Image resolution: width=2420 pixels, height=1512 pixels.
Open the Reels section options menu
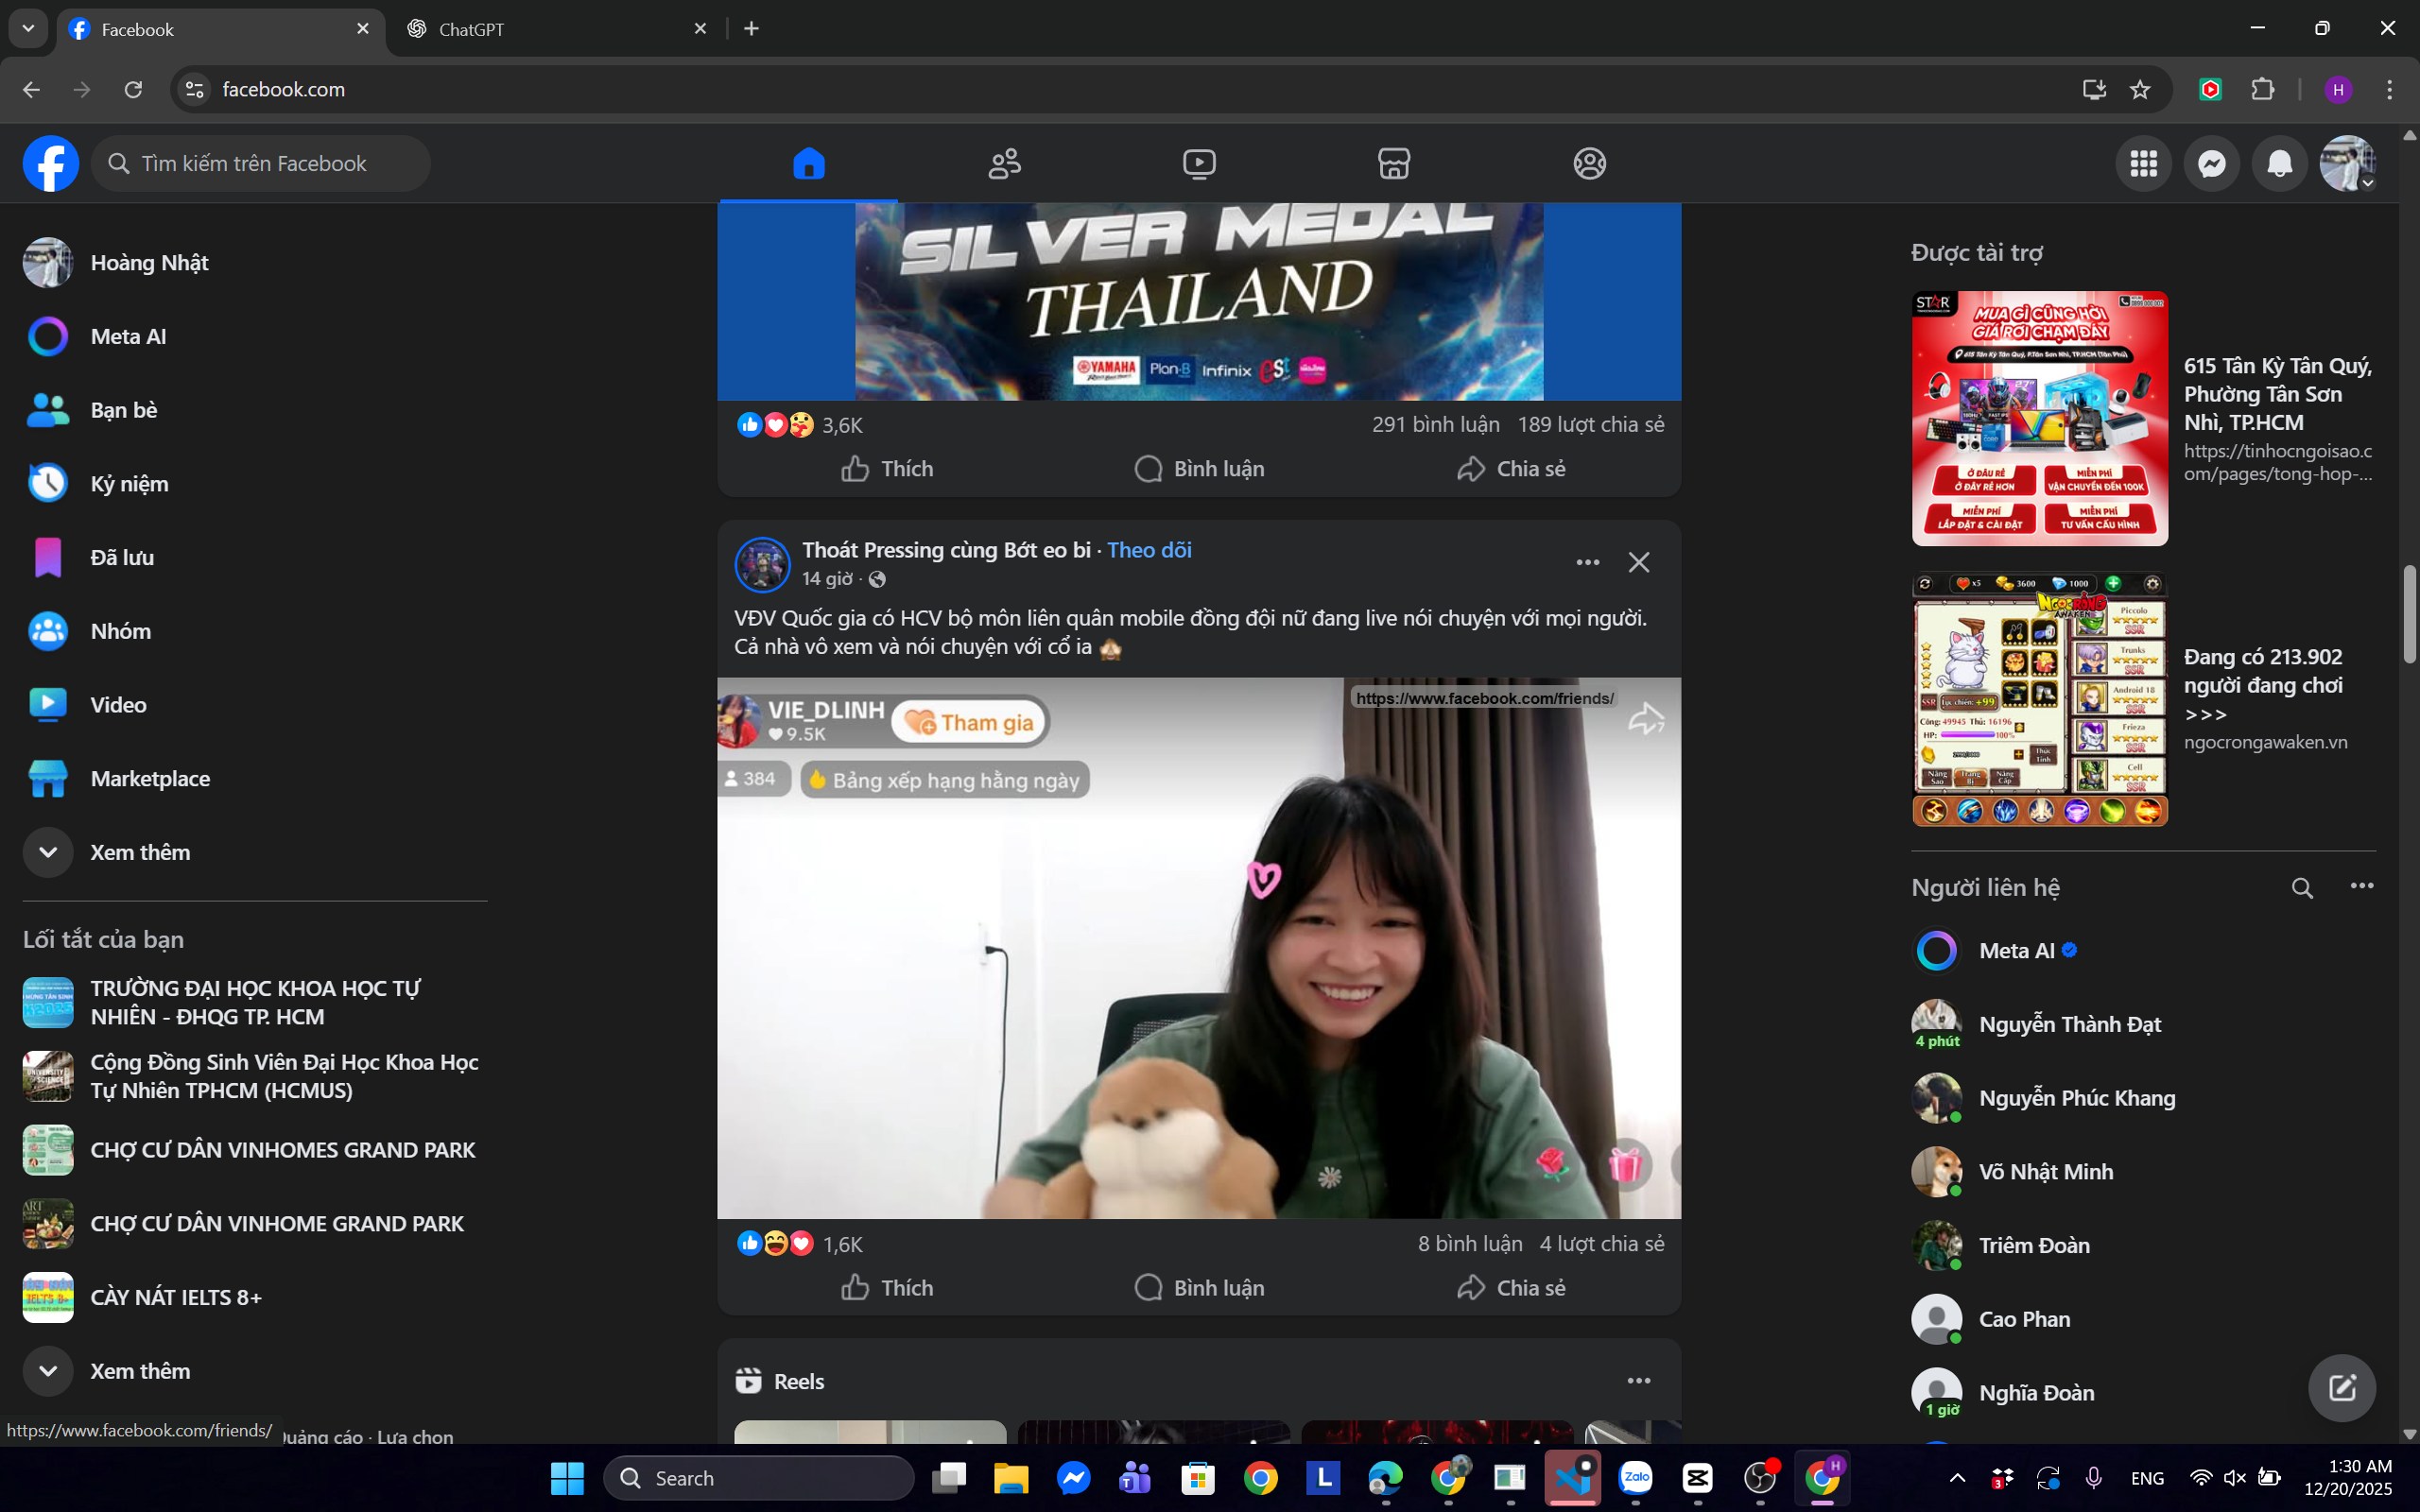coord(1639,1380)
